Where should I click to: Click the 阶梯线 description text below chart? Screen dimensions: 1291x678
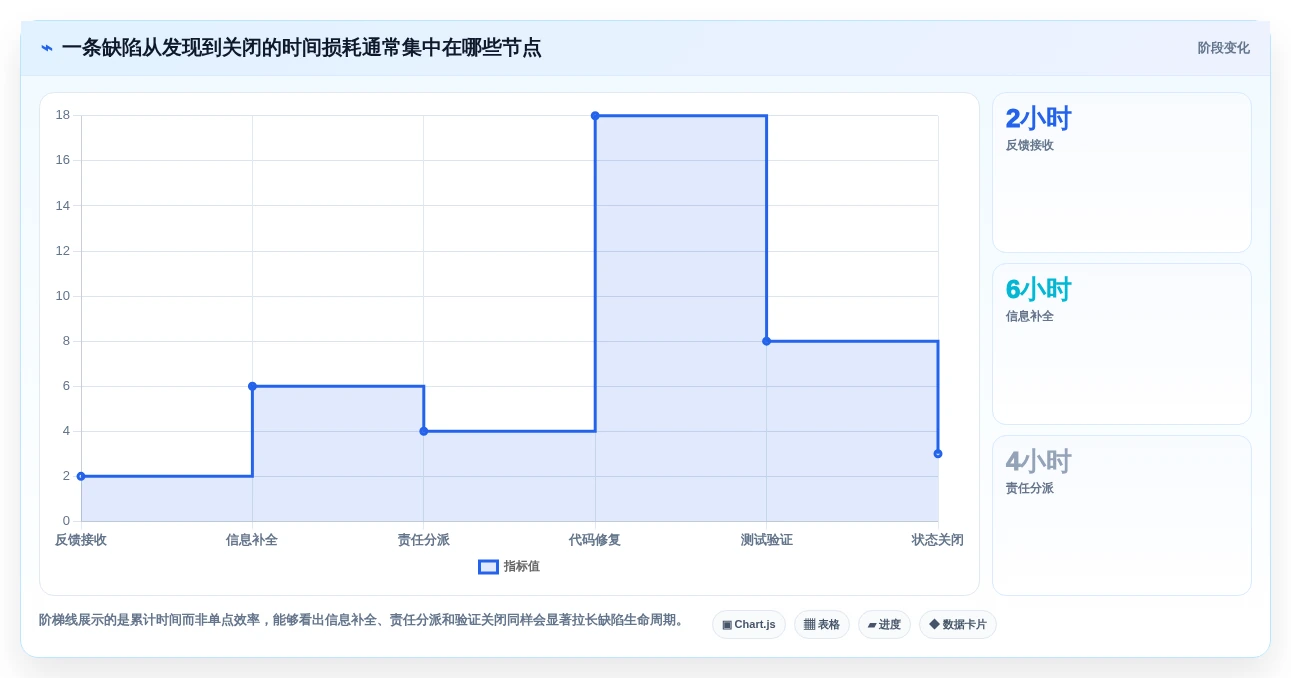click(x=363, y=620)
